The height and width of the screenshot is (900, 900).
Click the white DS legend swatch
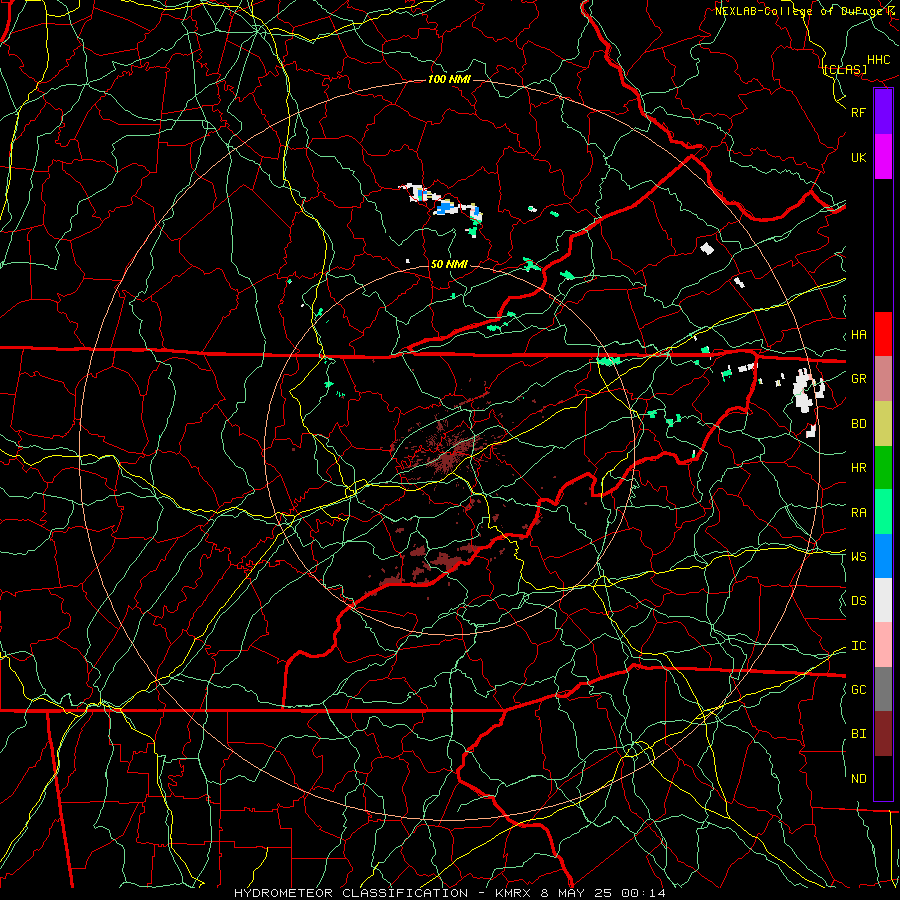click(883, 600)
